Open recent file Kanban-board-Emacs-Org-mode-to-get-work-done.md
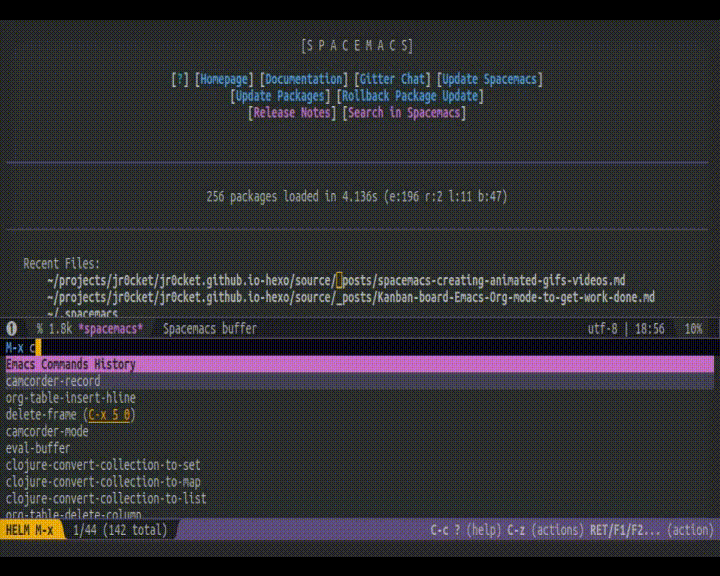This screenshot has width=720, height=576. click(x=351, y=298)
